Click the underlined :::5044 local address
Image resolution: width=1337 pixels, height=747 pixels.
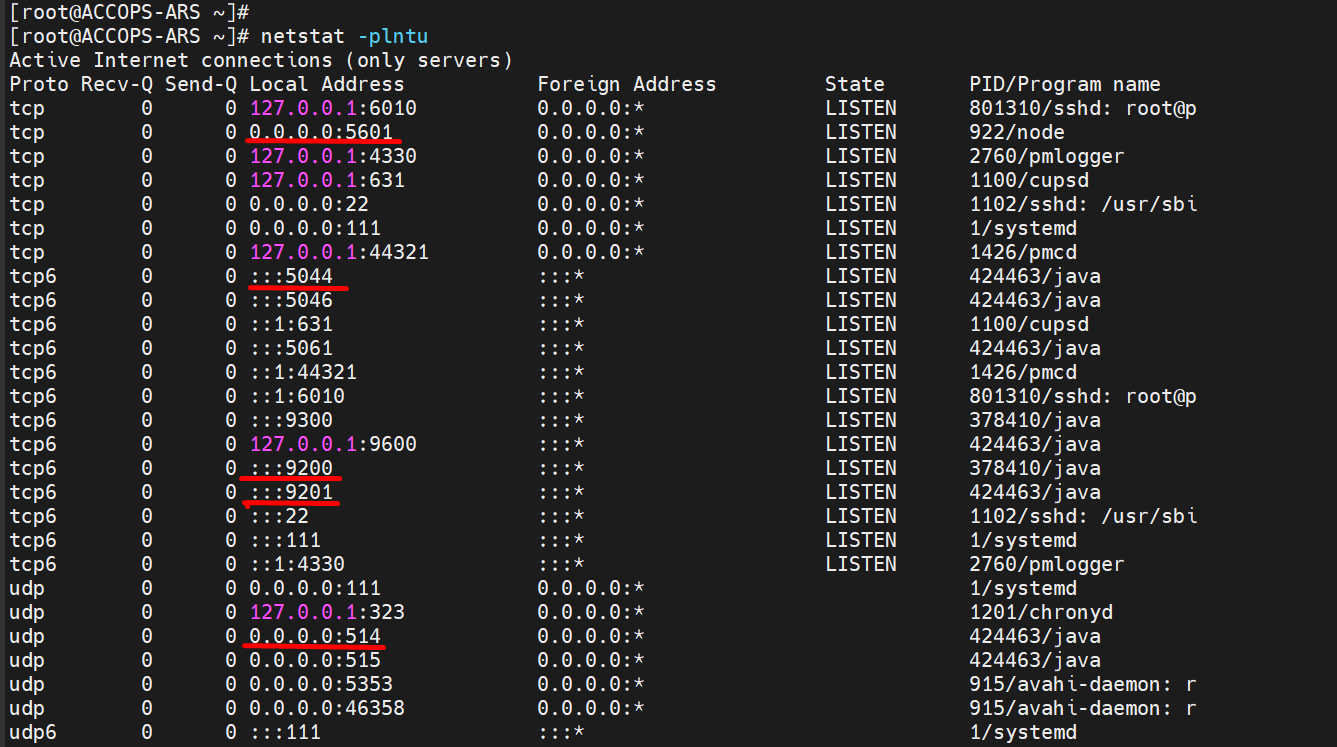pyautogui.click(x=291, y=276)
